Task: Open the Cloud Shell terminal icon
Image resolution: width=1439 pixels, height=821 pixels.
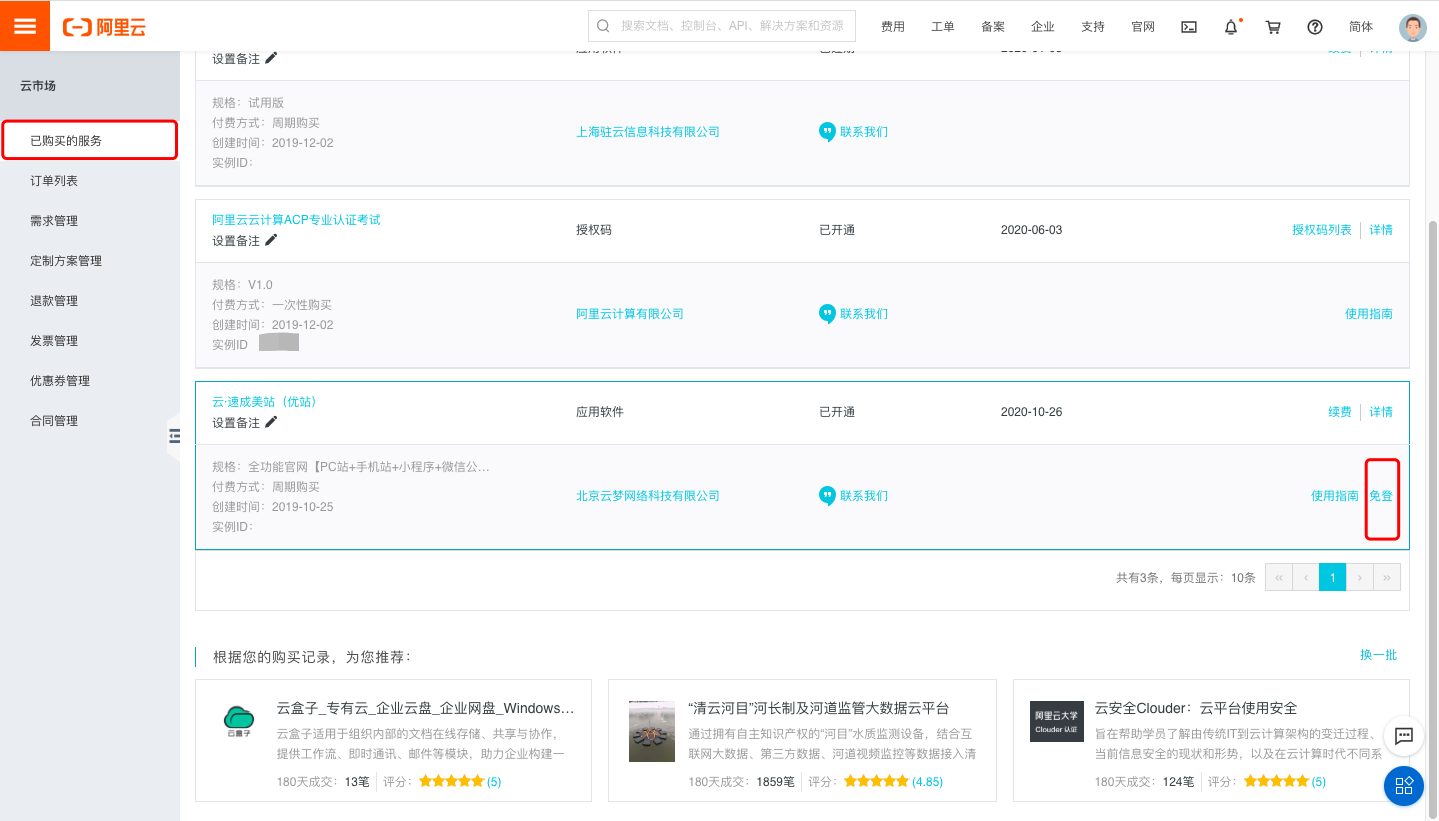Action: 1189,27
